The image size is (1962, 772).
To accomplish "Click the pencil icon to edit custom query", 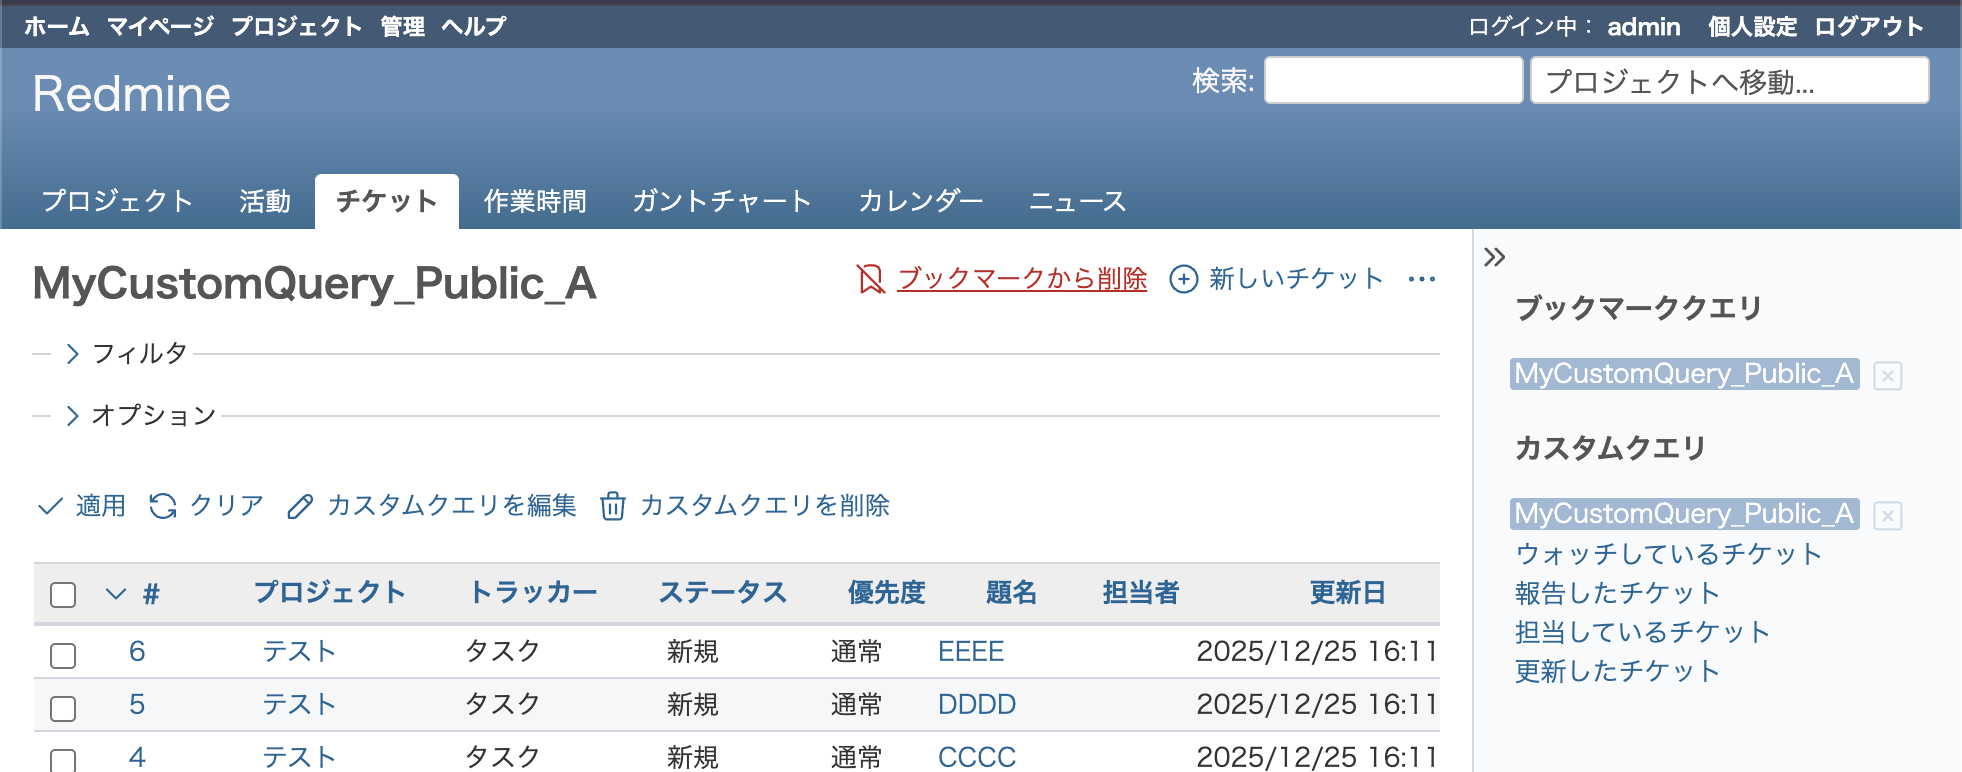I will [x=300, y=507].
